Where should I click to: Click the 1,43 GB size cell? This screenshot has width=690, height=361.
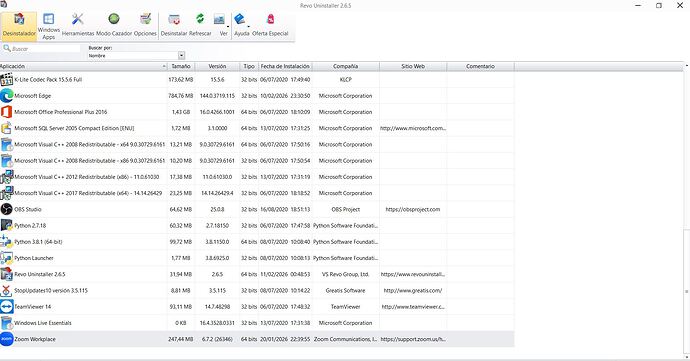pyautogui.click(x=181, y=112)
